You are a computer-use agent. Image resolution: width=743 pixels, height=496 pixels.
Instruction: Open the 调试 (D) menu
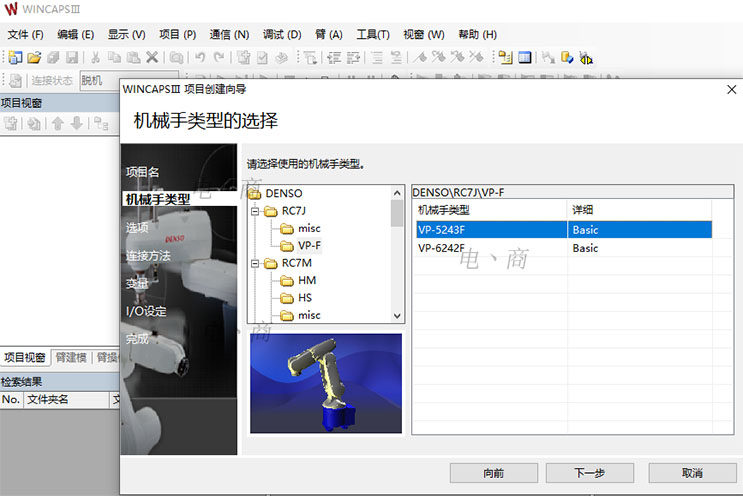(282, 35)
